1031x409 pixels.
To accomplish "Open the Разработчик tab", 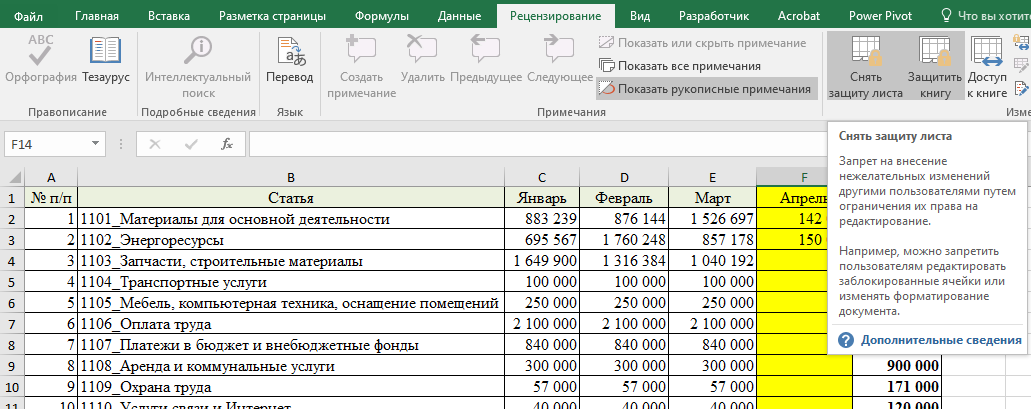I will click(716, 16).
